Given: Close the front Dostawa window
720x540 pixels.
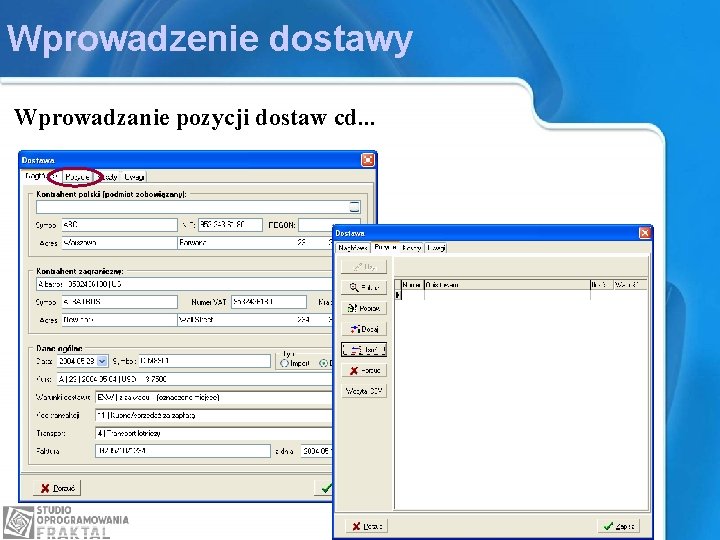Looking at the screenshot, I should pos(645,233).
